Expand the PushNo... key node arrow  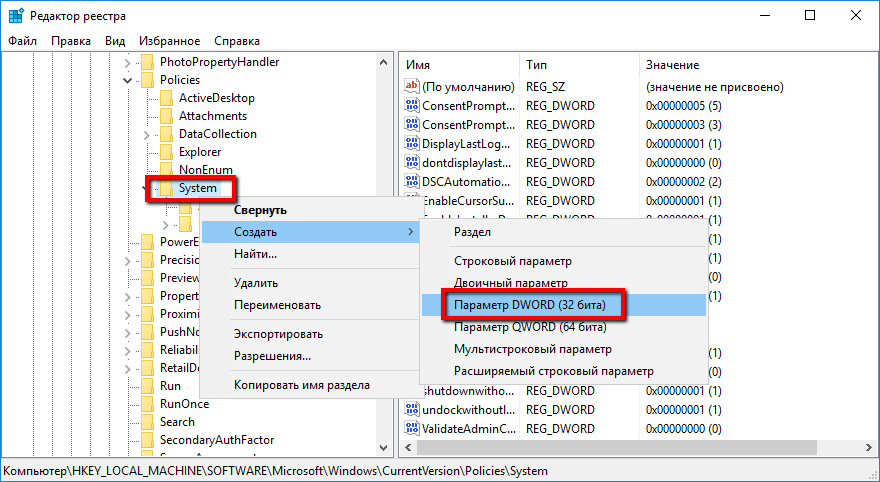click(x=128, y=333)
